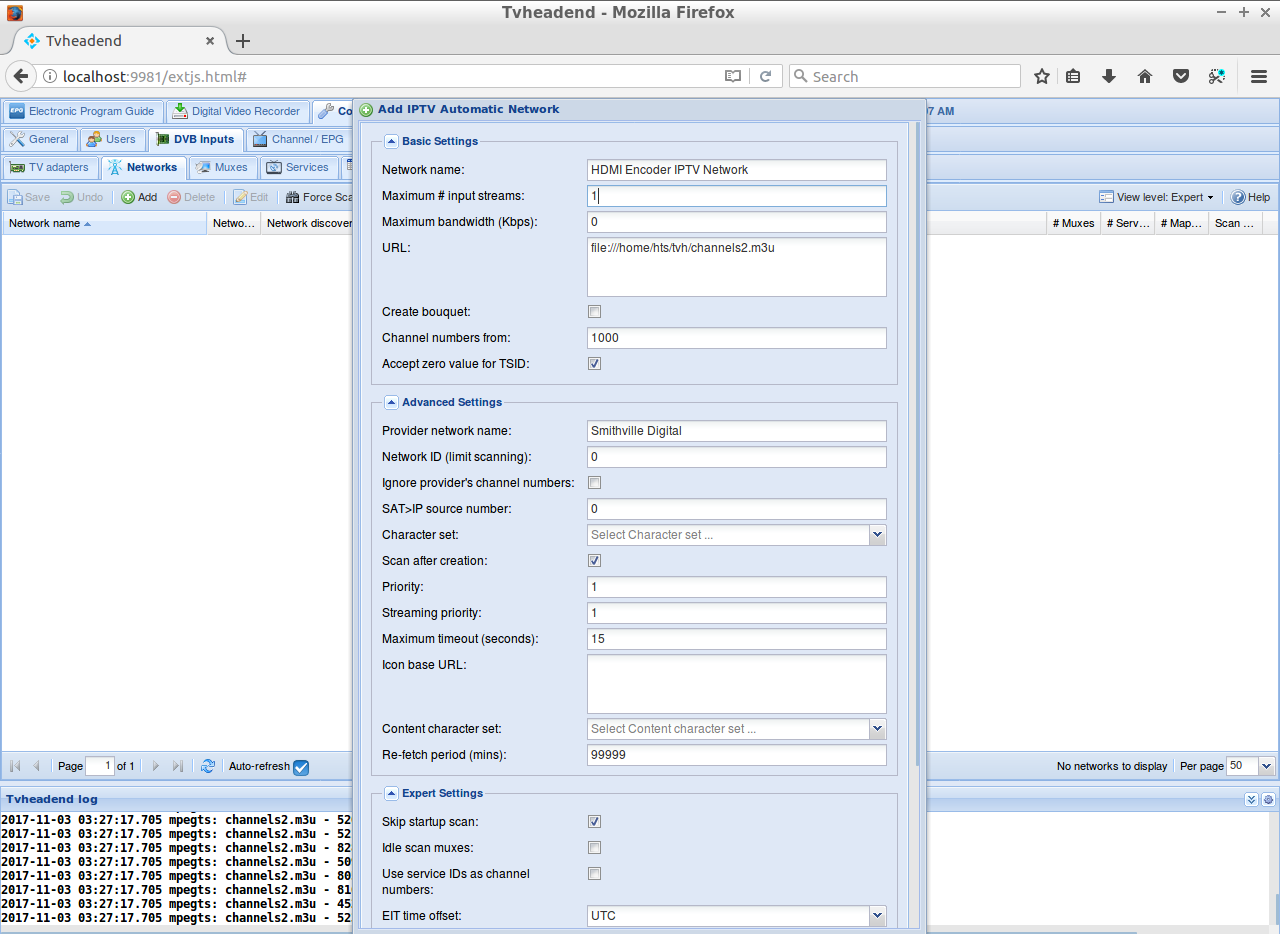Click the refresh icon next to page controls
Viewport: 1280px width, 934px height.
(x=208, y=765)
